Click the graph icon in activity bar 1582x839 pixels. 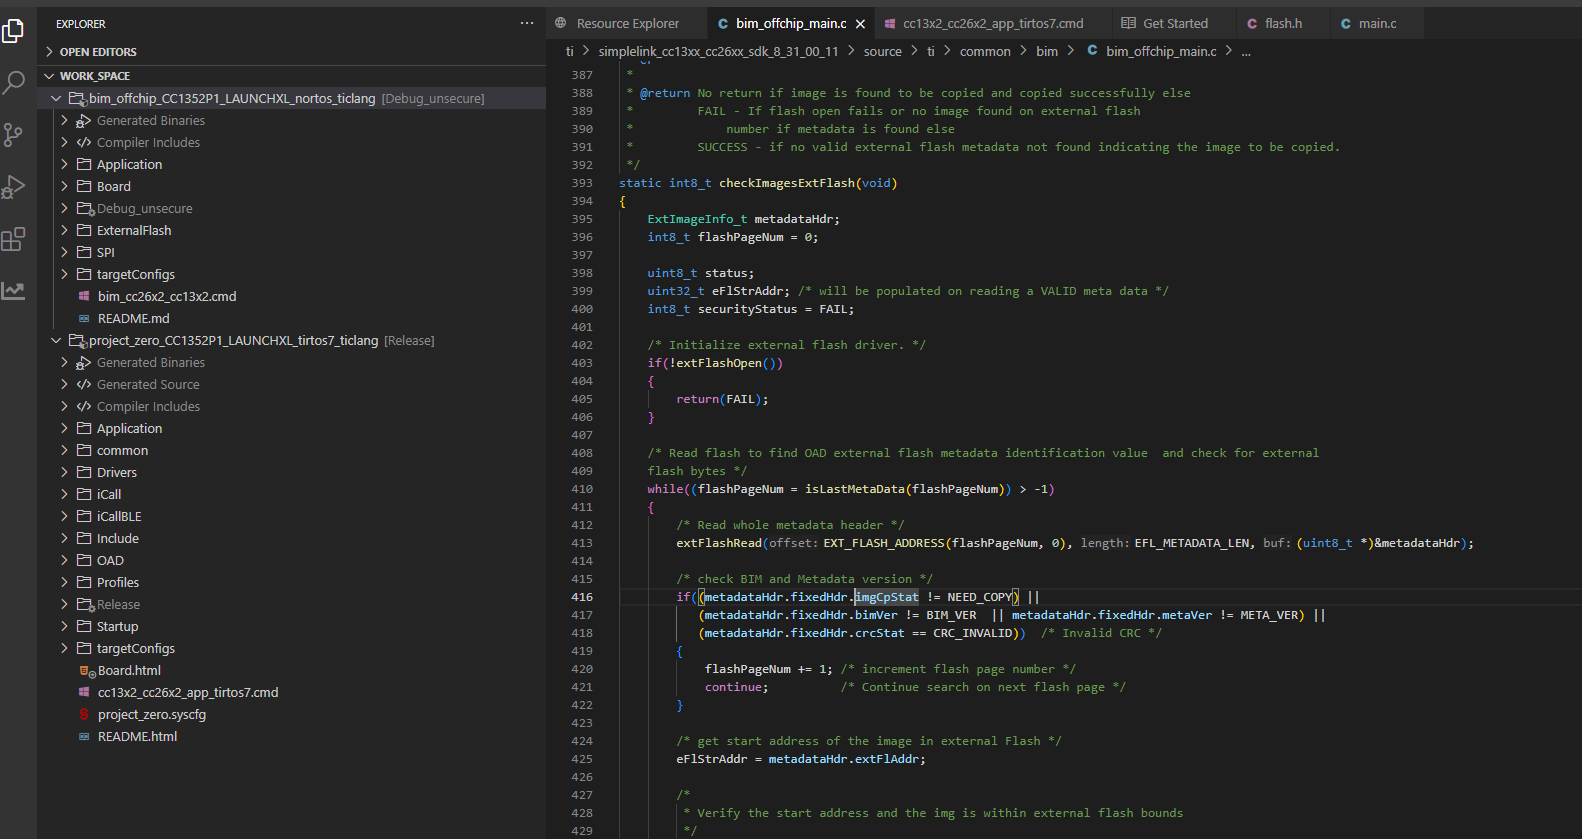(14, 291)
